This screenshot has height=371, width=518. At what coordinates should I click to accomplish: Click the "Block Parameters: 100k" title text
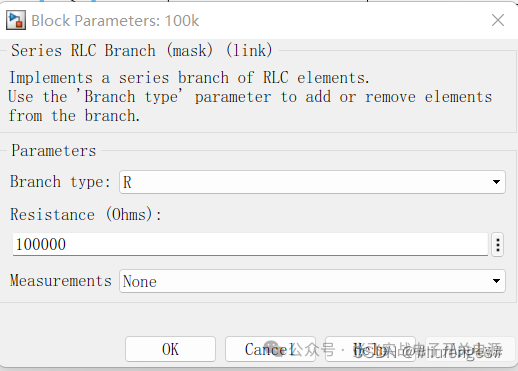115,21
